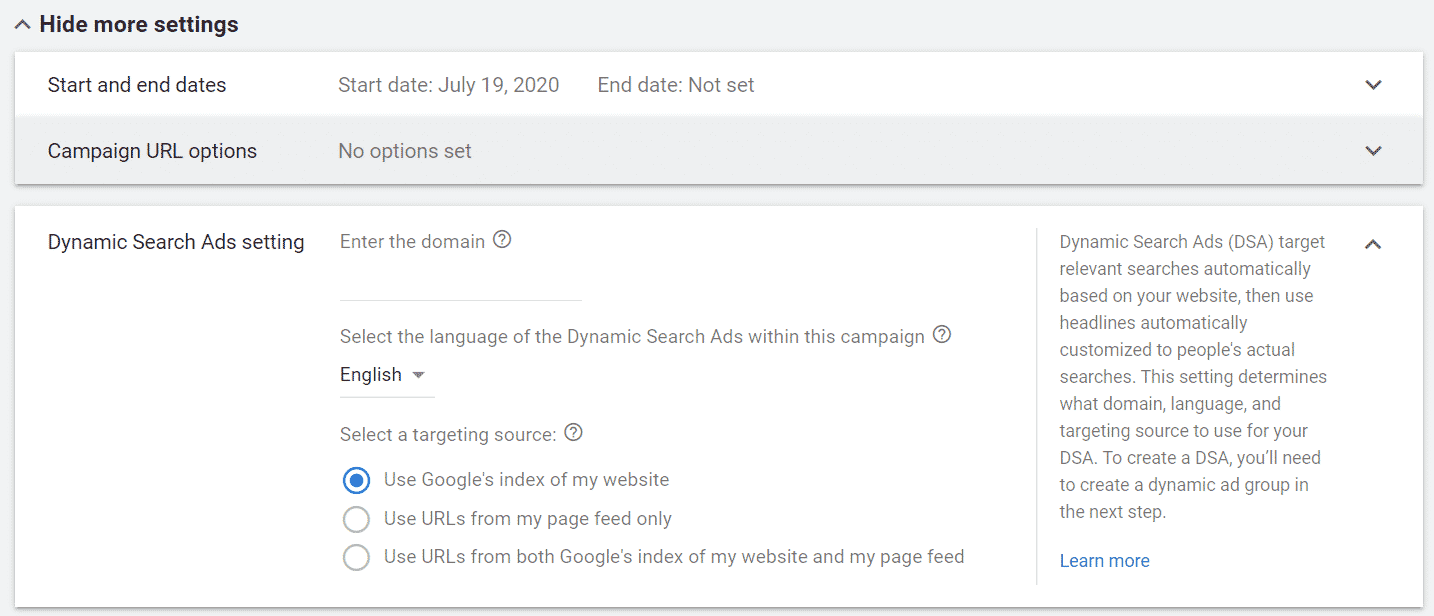Click "Hide more settings" heading
1434x616 pixels.
click(x=139, y=22)
